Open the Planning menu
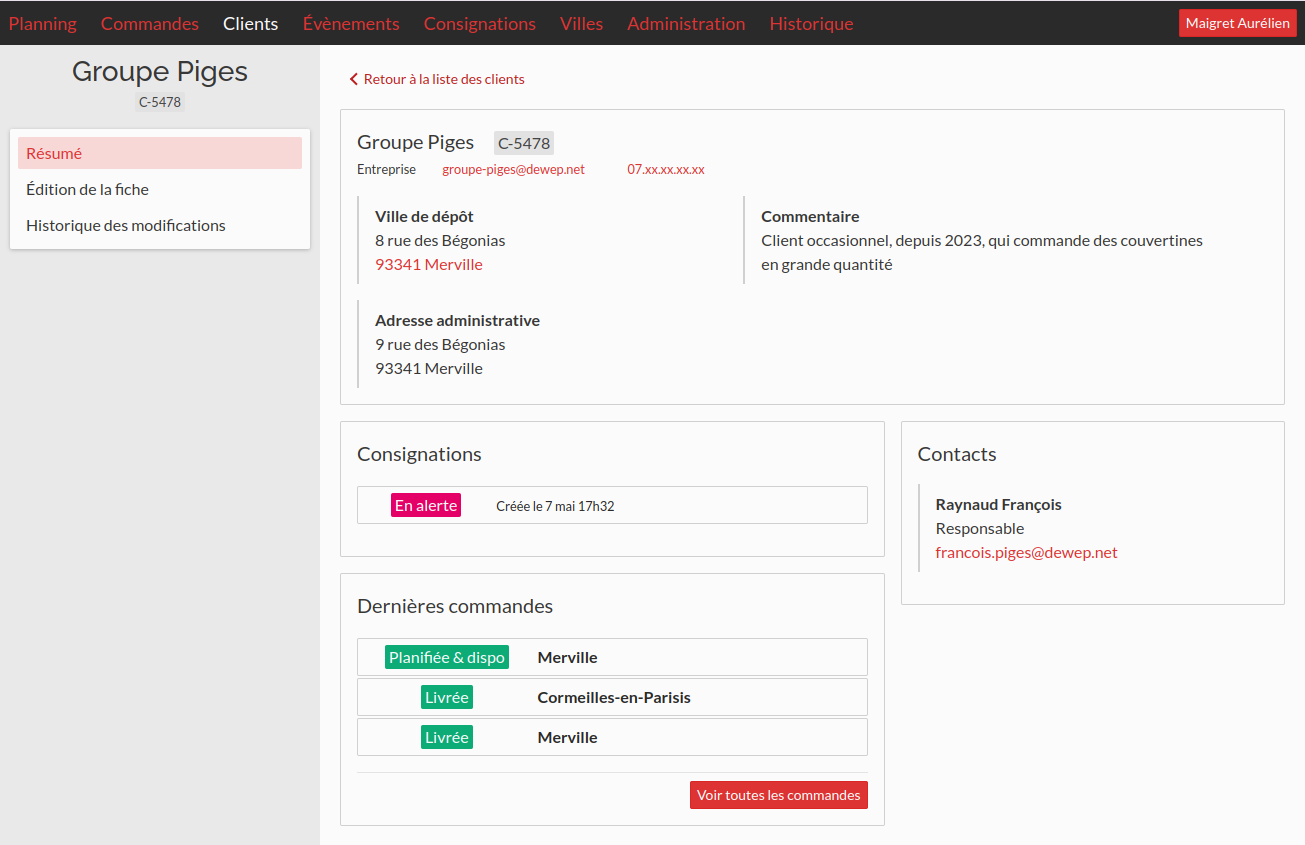The height and width of the screenshot is (845, 1305). tap(43, 23)
